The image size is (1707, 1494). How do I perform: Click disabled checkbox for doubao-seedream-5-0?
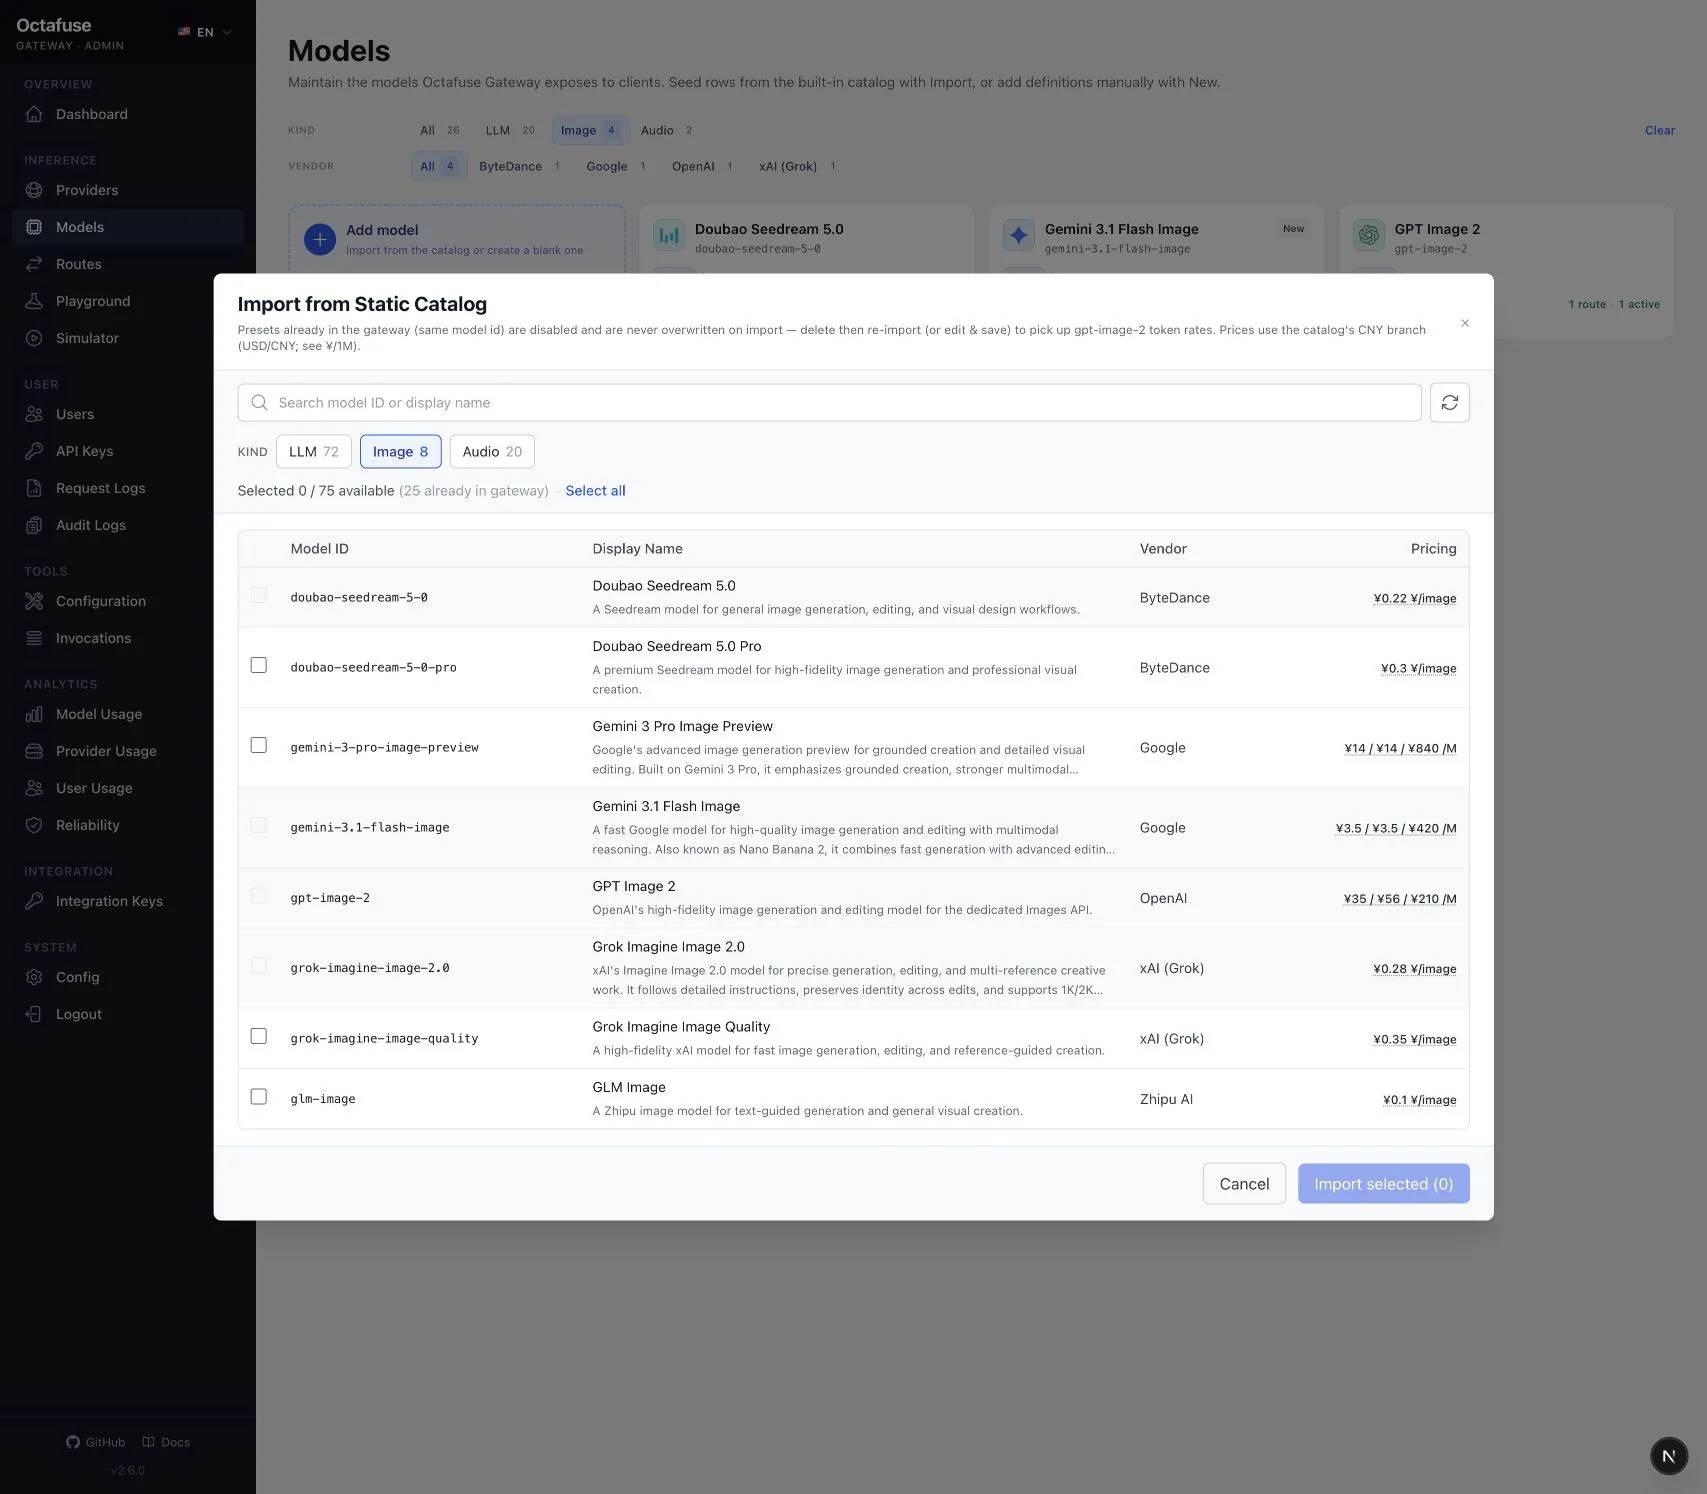click(x=259, y=596)
